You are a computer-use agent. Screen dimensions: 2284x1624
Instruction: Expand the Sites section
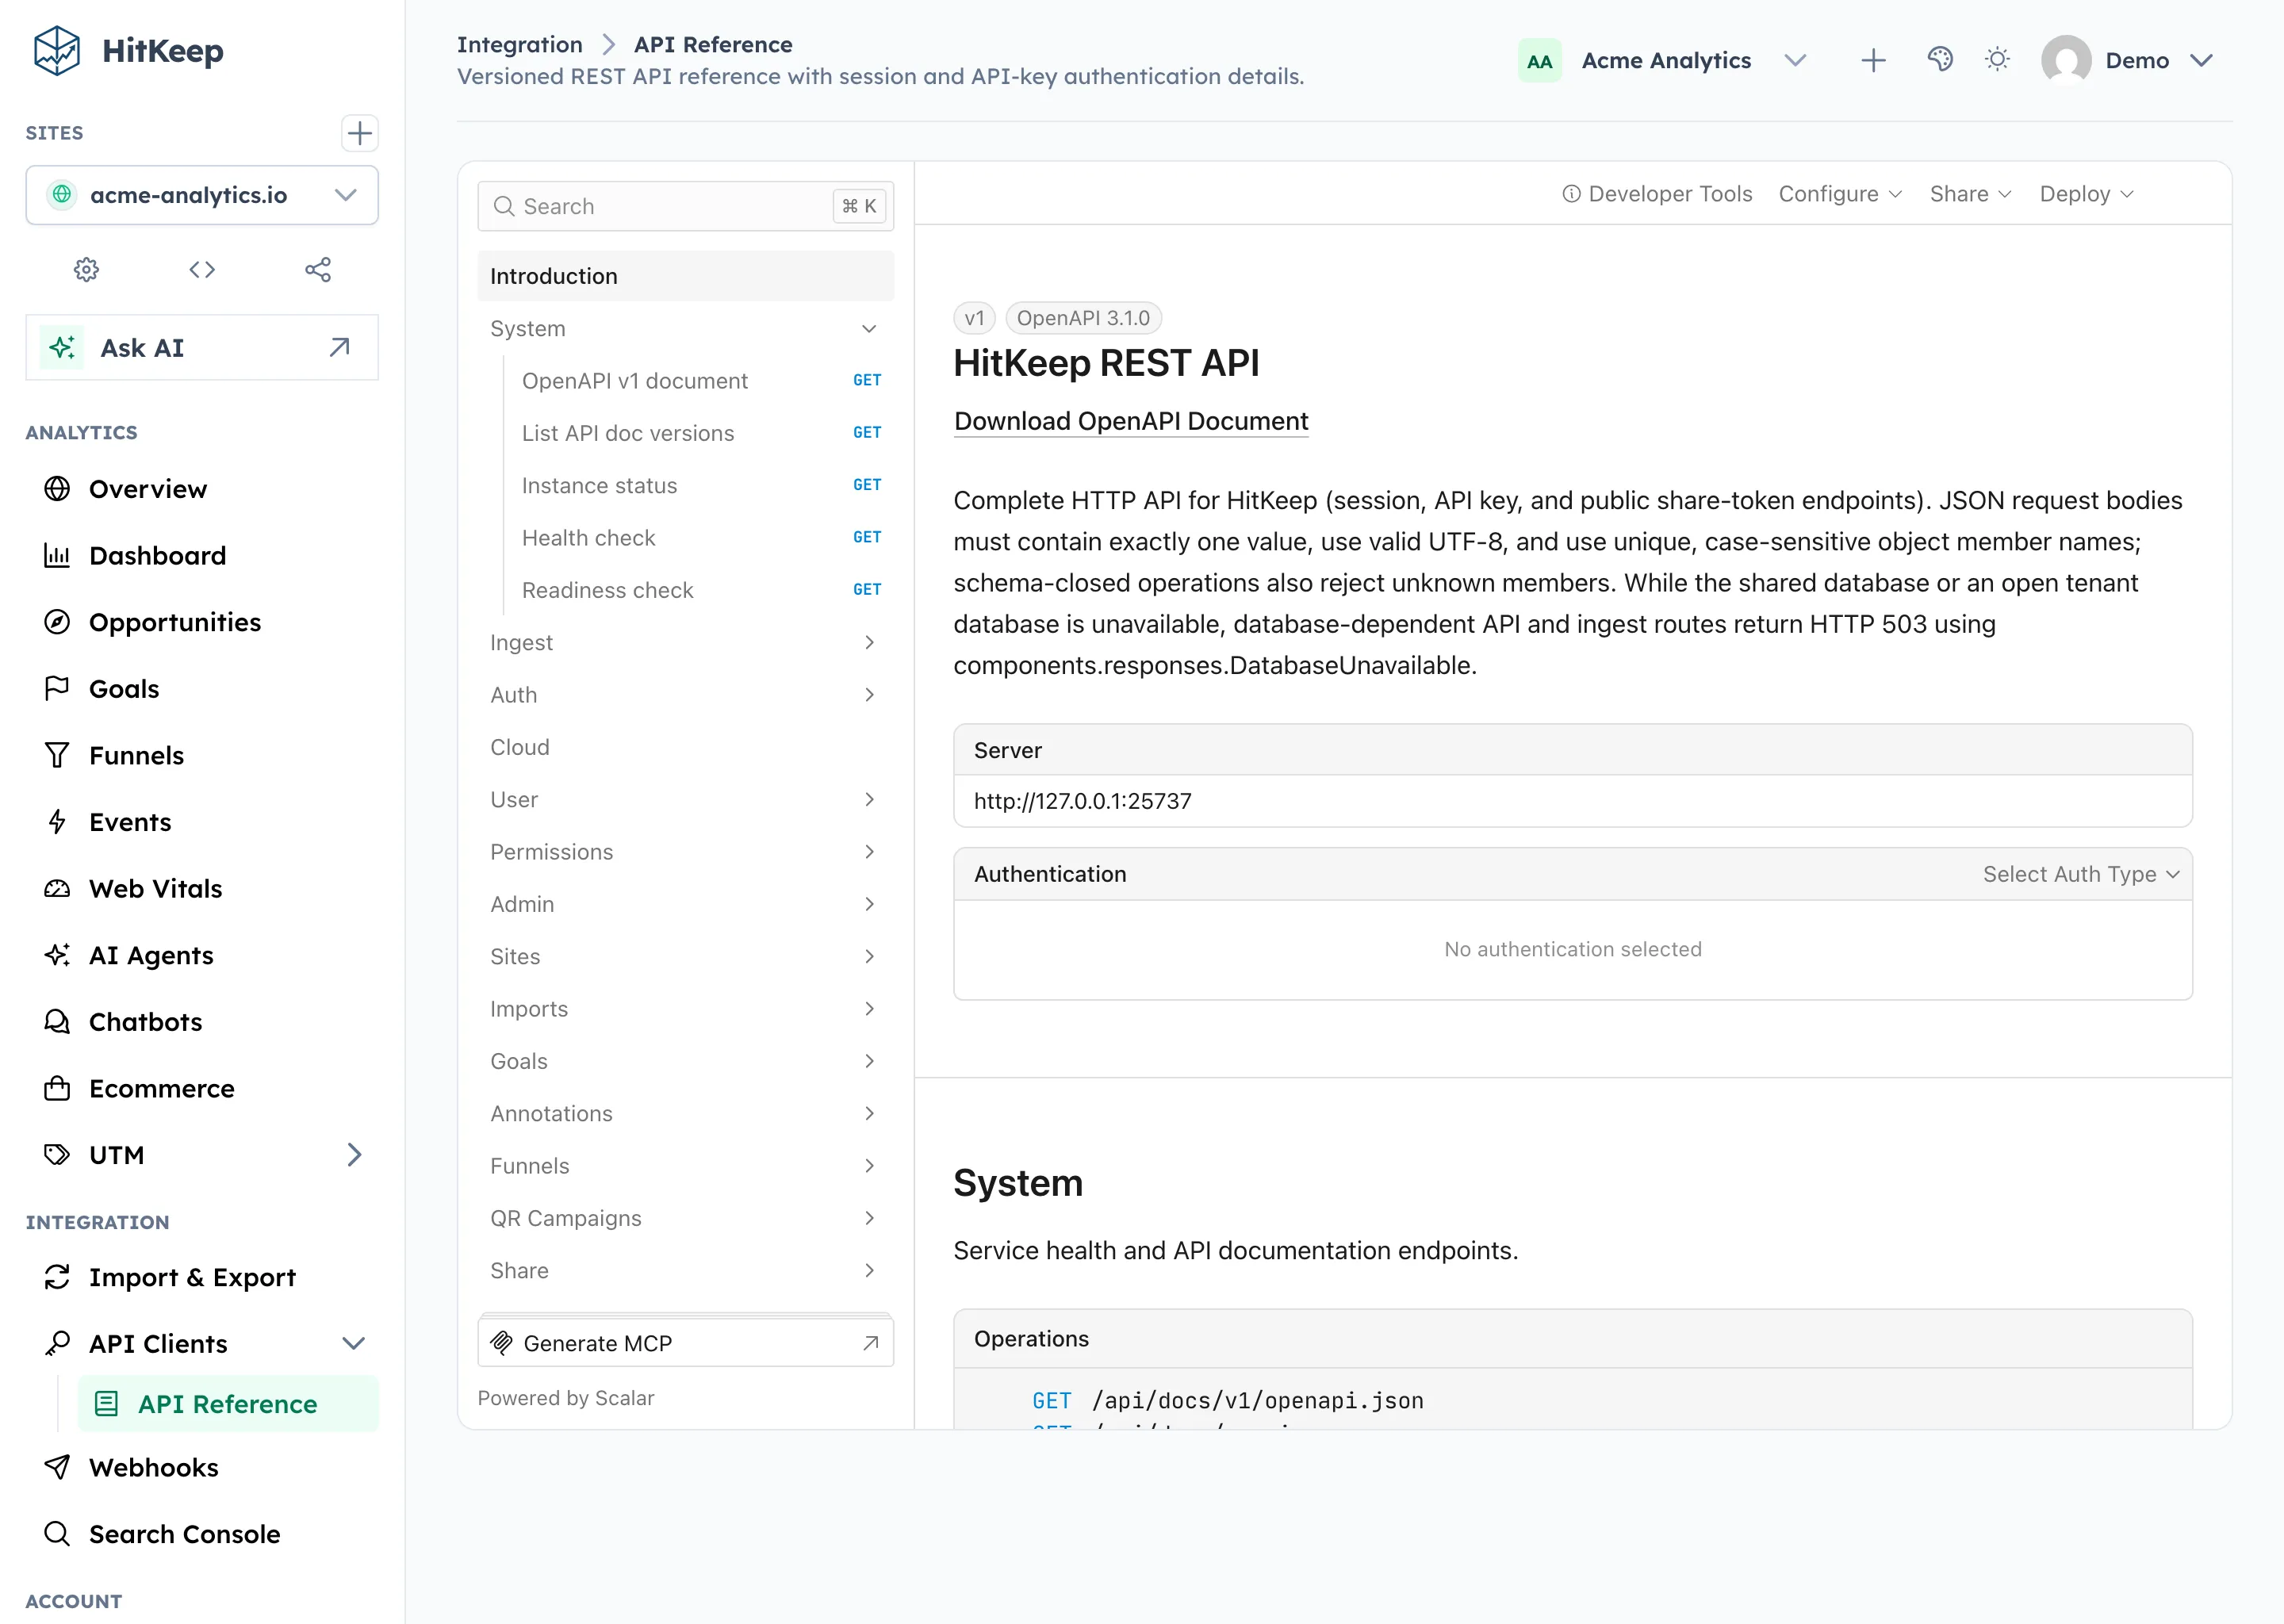[x=686, y=957]
